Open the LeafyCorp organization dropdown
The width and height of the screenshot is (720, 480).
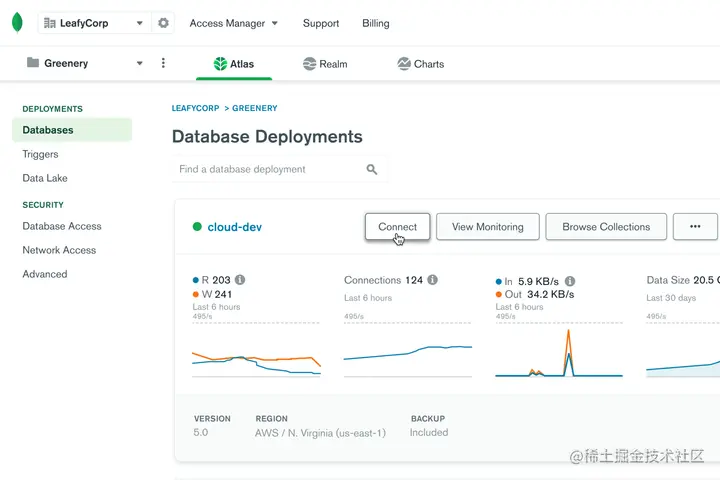(x=94, y=23)
